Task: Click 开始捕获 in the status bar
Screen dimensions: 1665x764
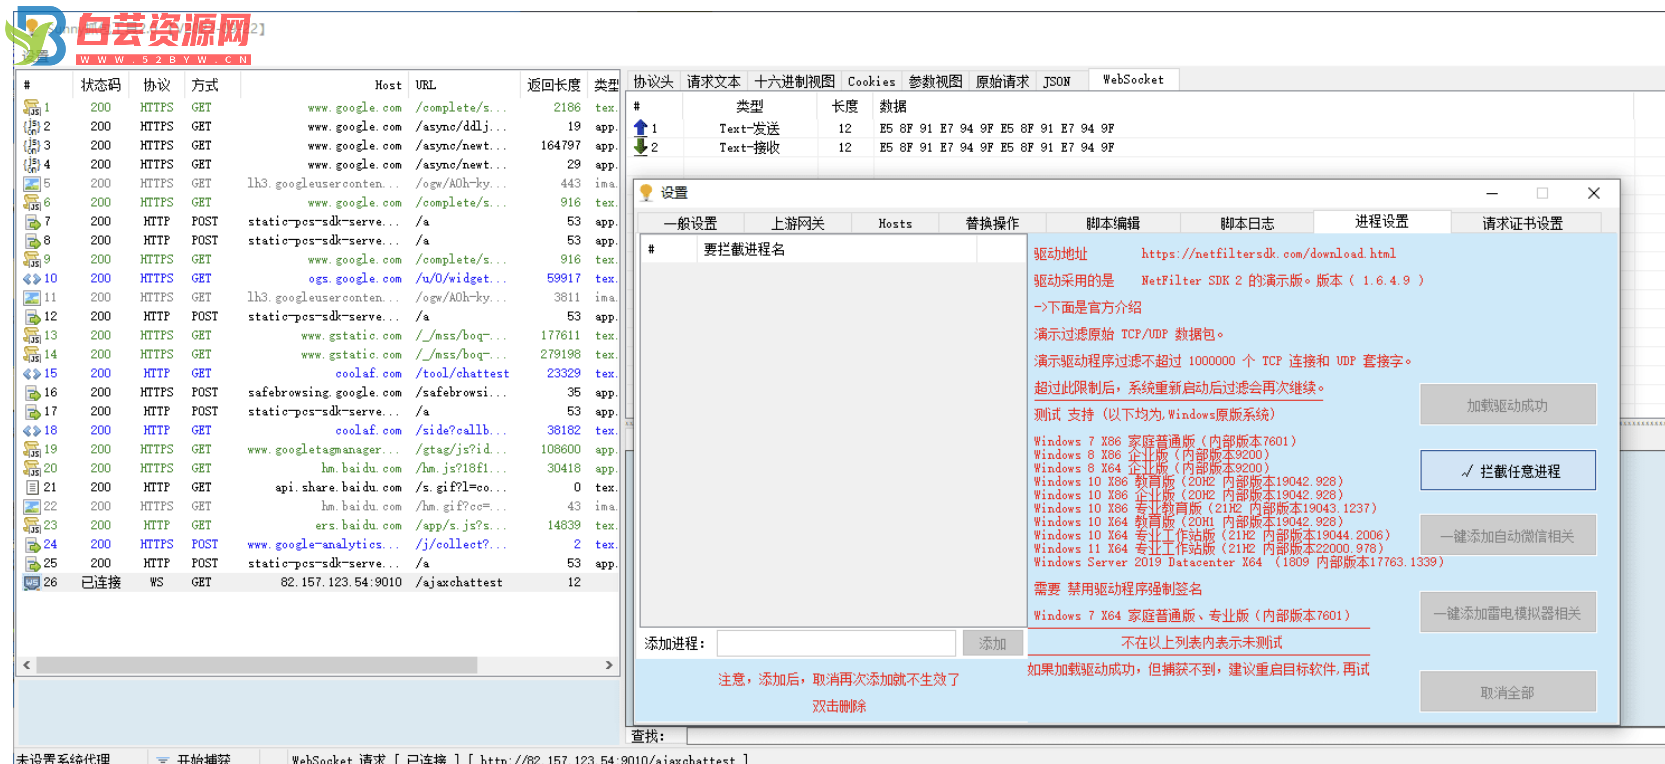Action: click(x=204, y=759)
